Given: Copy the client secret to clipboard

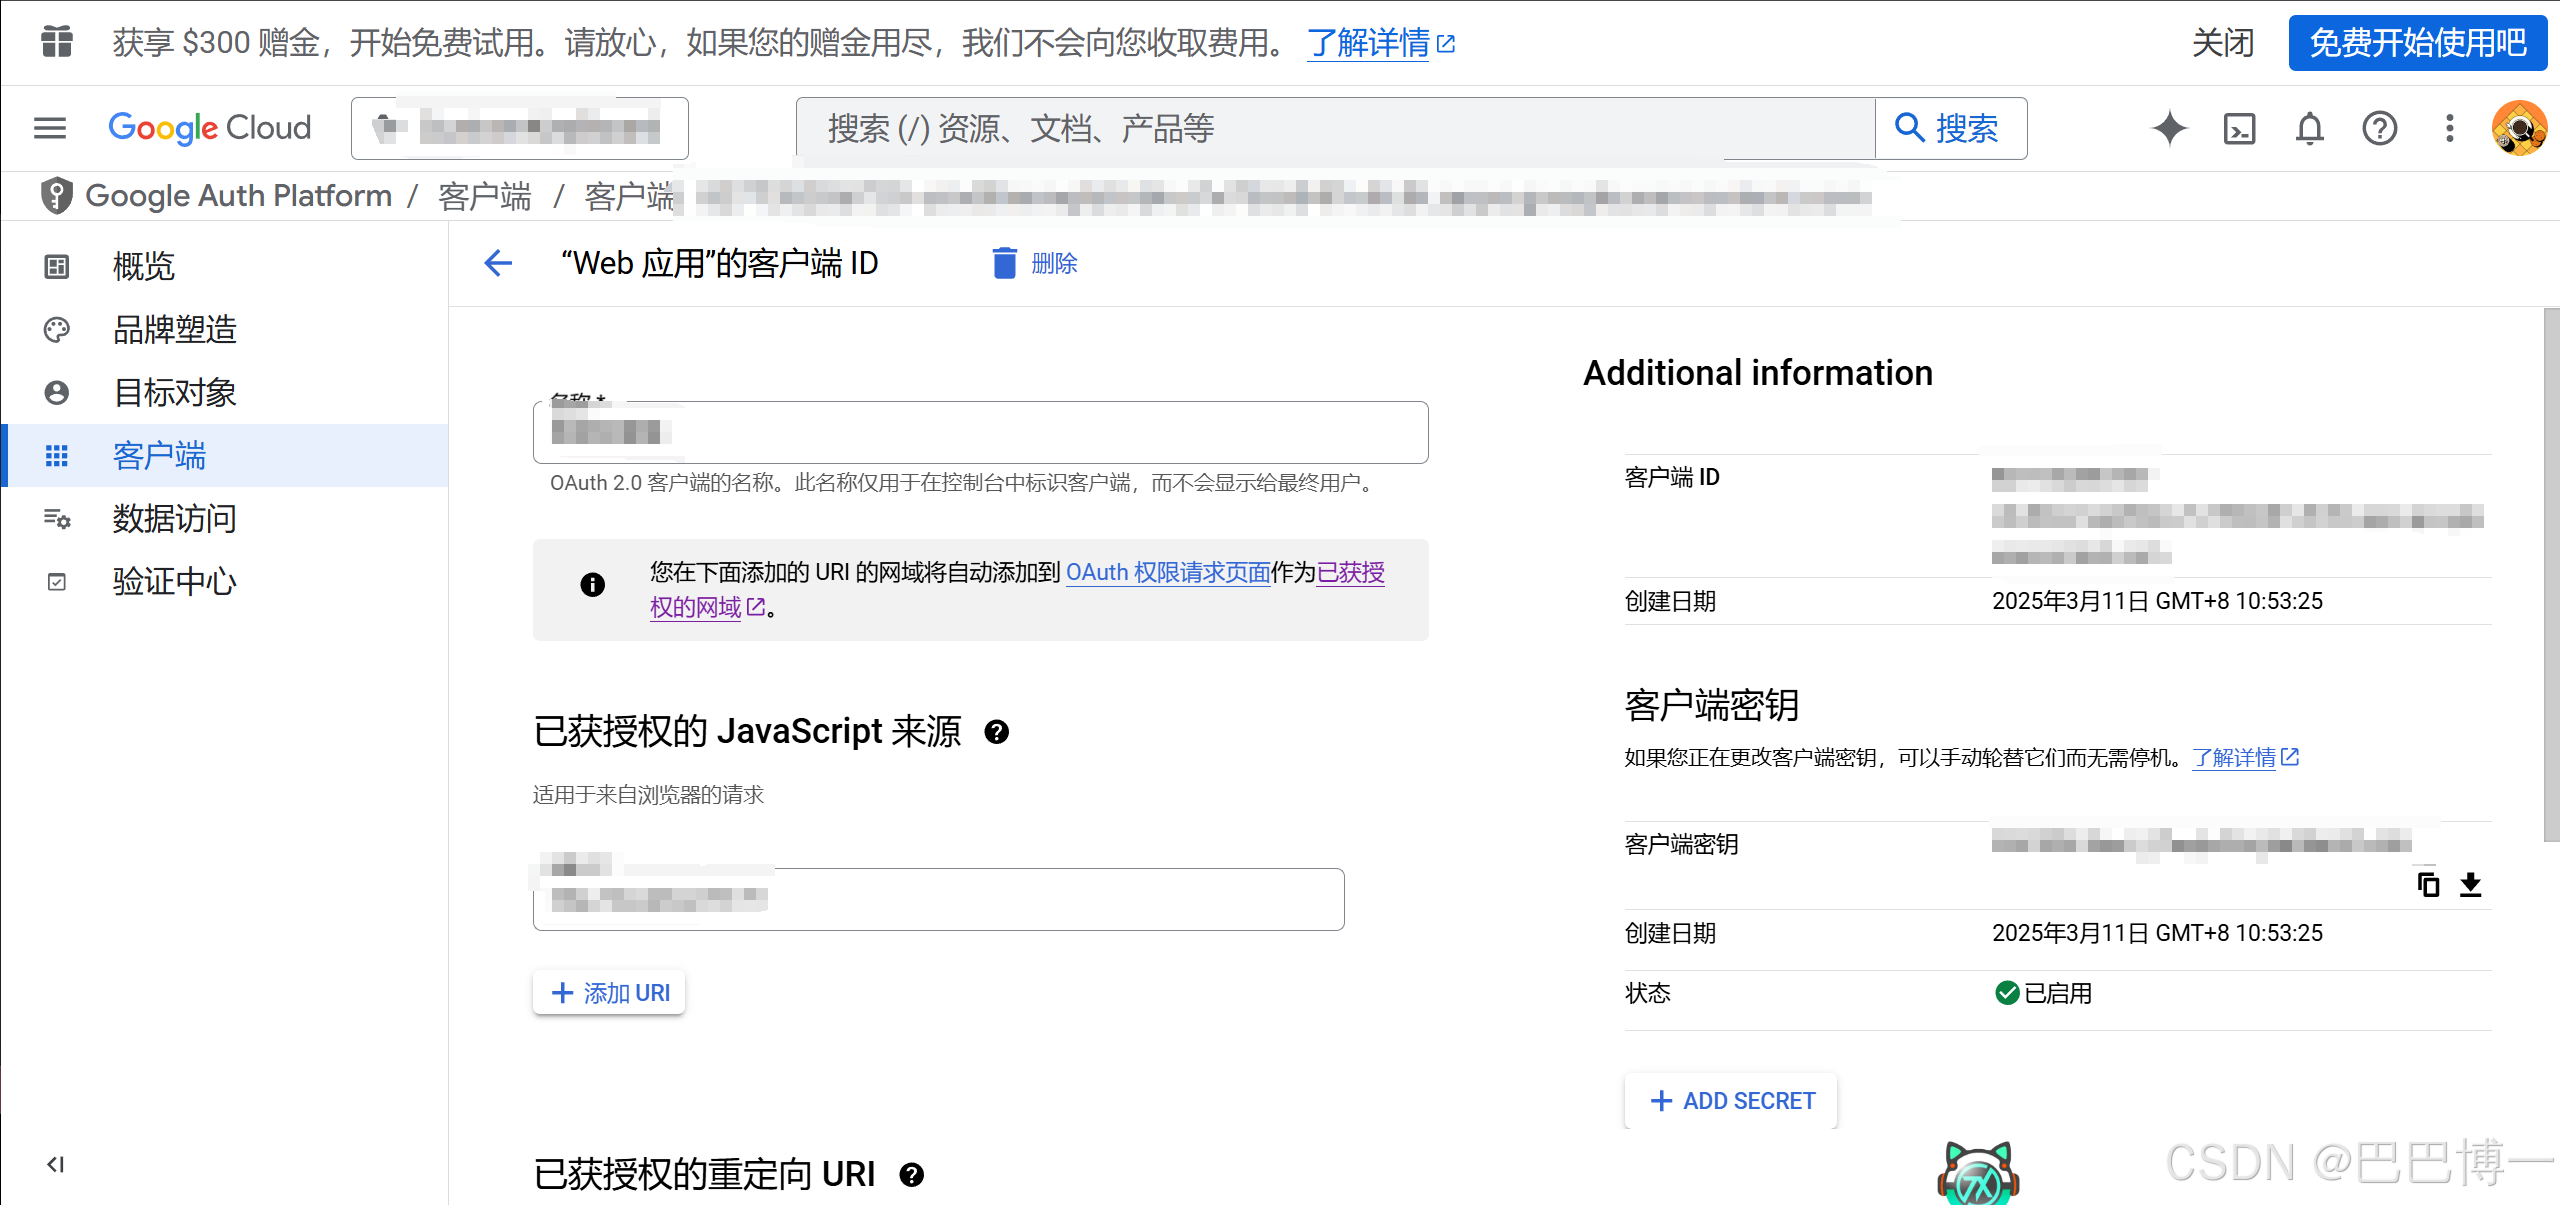Looking at the screenshot, I should (x=2427, y=884).
